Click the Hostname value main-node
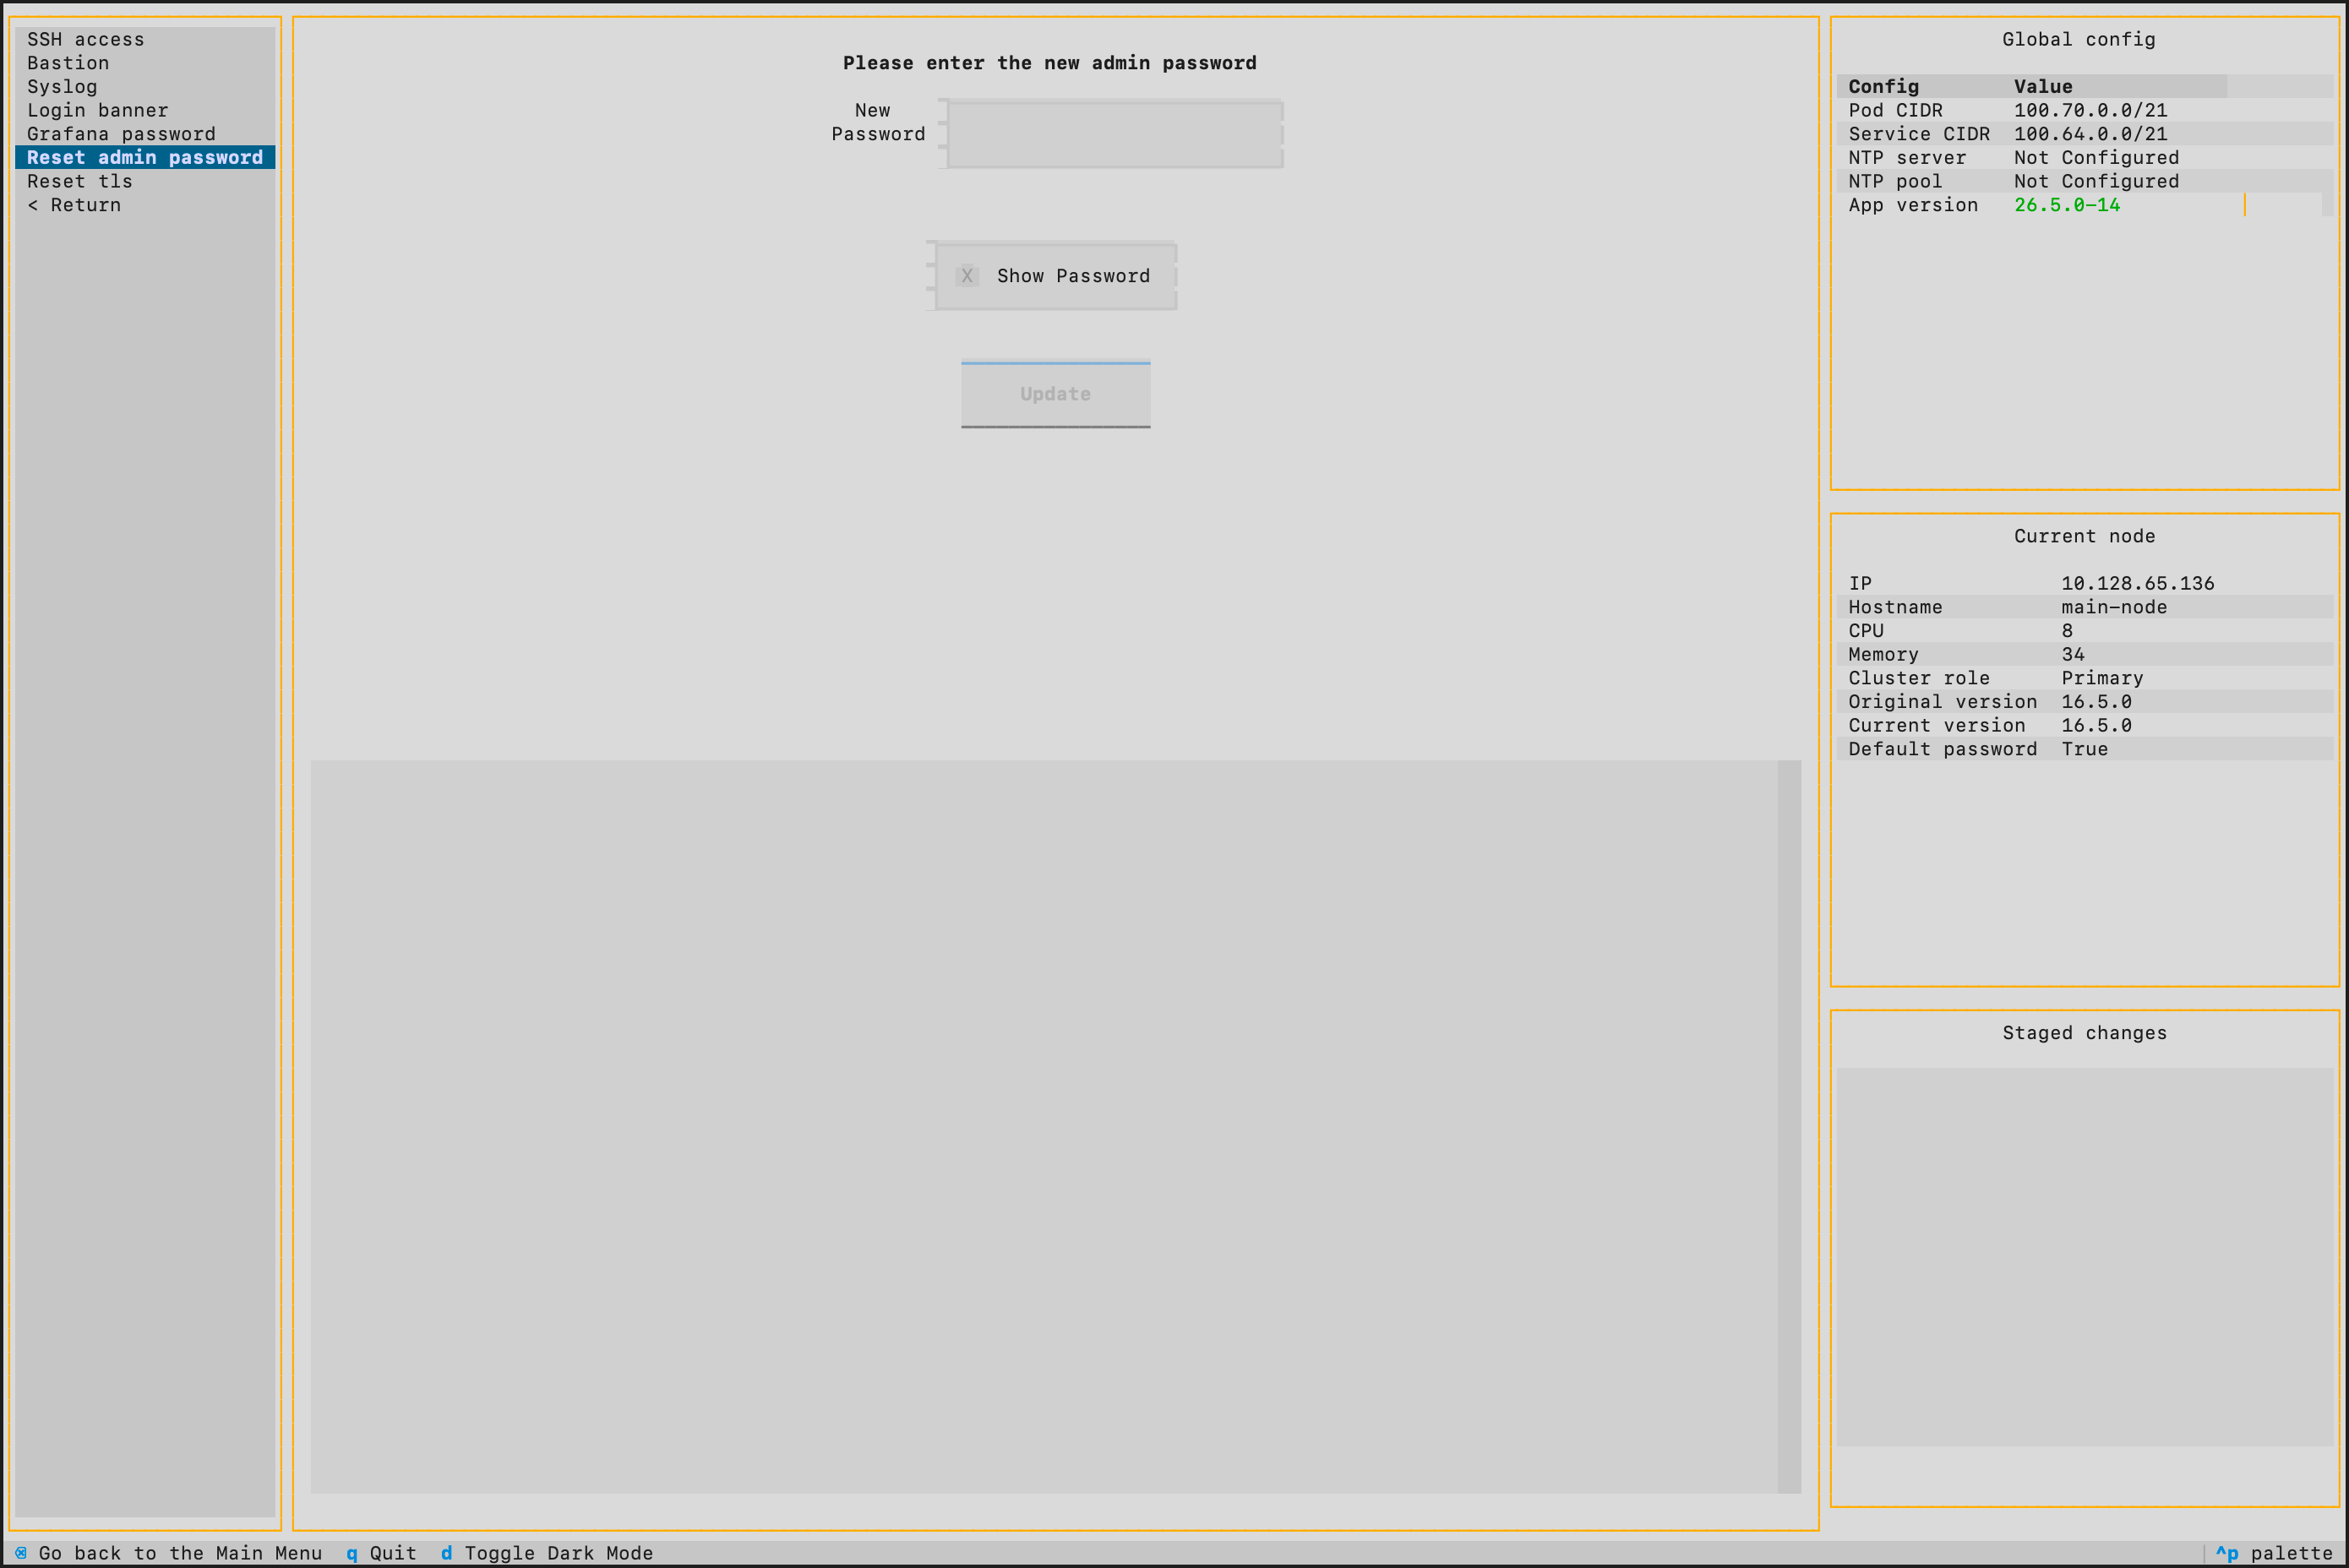Screen dimensions: 2349x1568 click(2114, 607)
